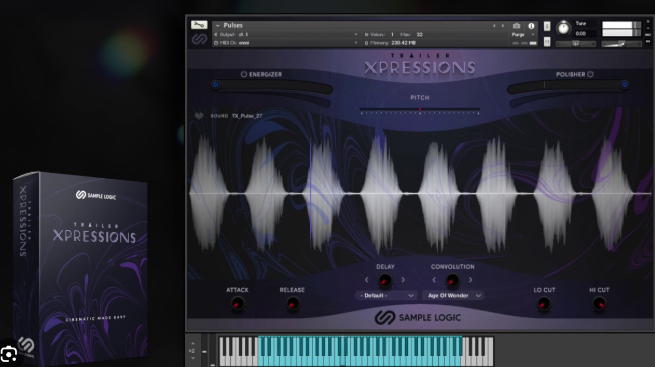The width and height of the screenshot is (655, 367).
Task: Click the Tune value 0.00 field
Action: pyautogui.click(x=581, y=33)
